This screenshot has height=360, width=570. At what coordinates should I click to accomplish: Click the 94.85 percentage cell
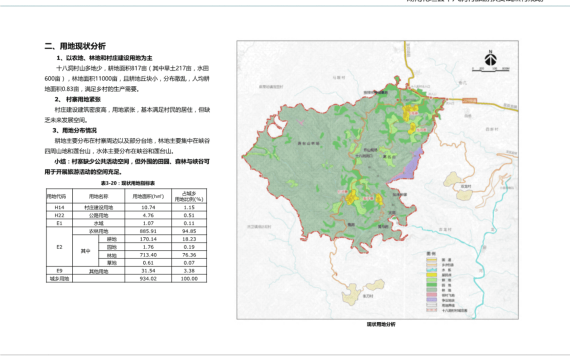tap(189, 231)
